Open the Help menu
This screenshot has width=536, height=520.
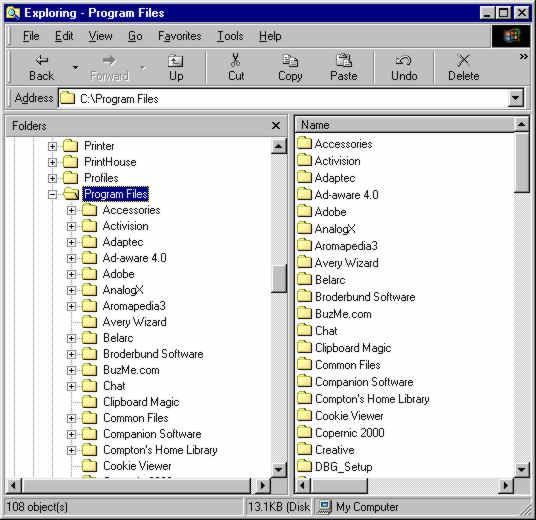pos(270,36)
